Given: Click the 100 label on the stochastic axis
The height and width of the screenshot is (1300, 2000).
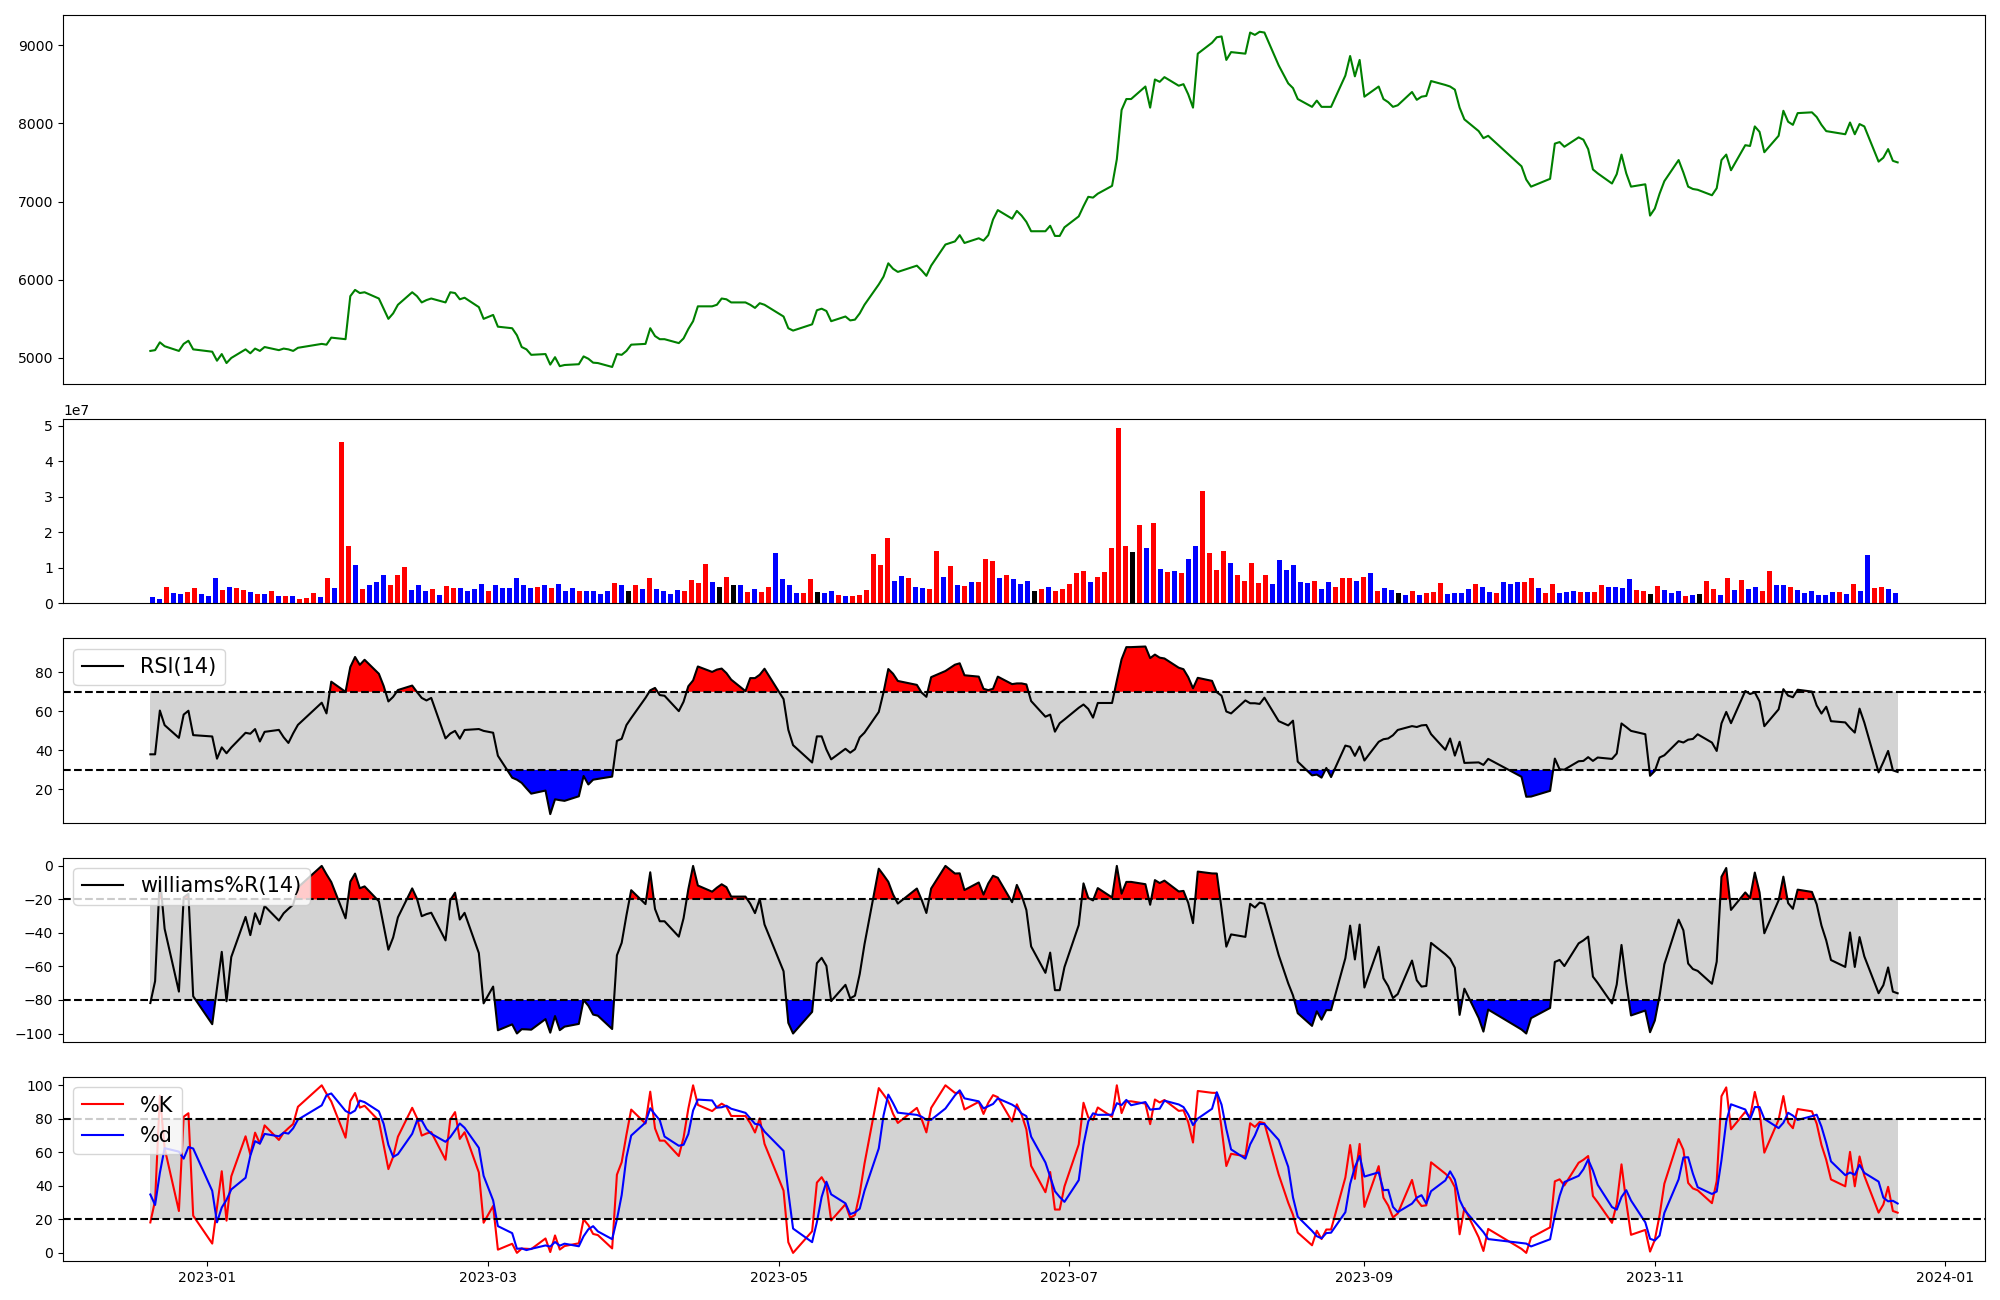Looking at the screenshot, I should [x=40, y=1086].
